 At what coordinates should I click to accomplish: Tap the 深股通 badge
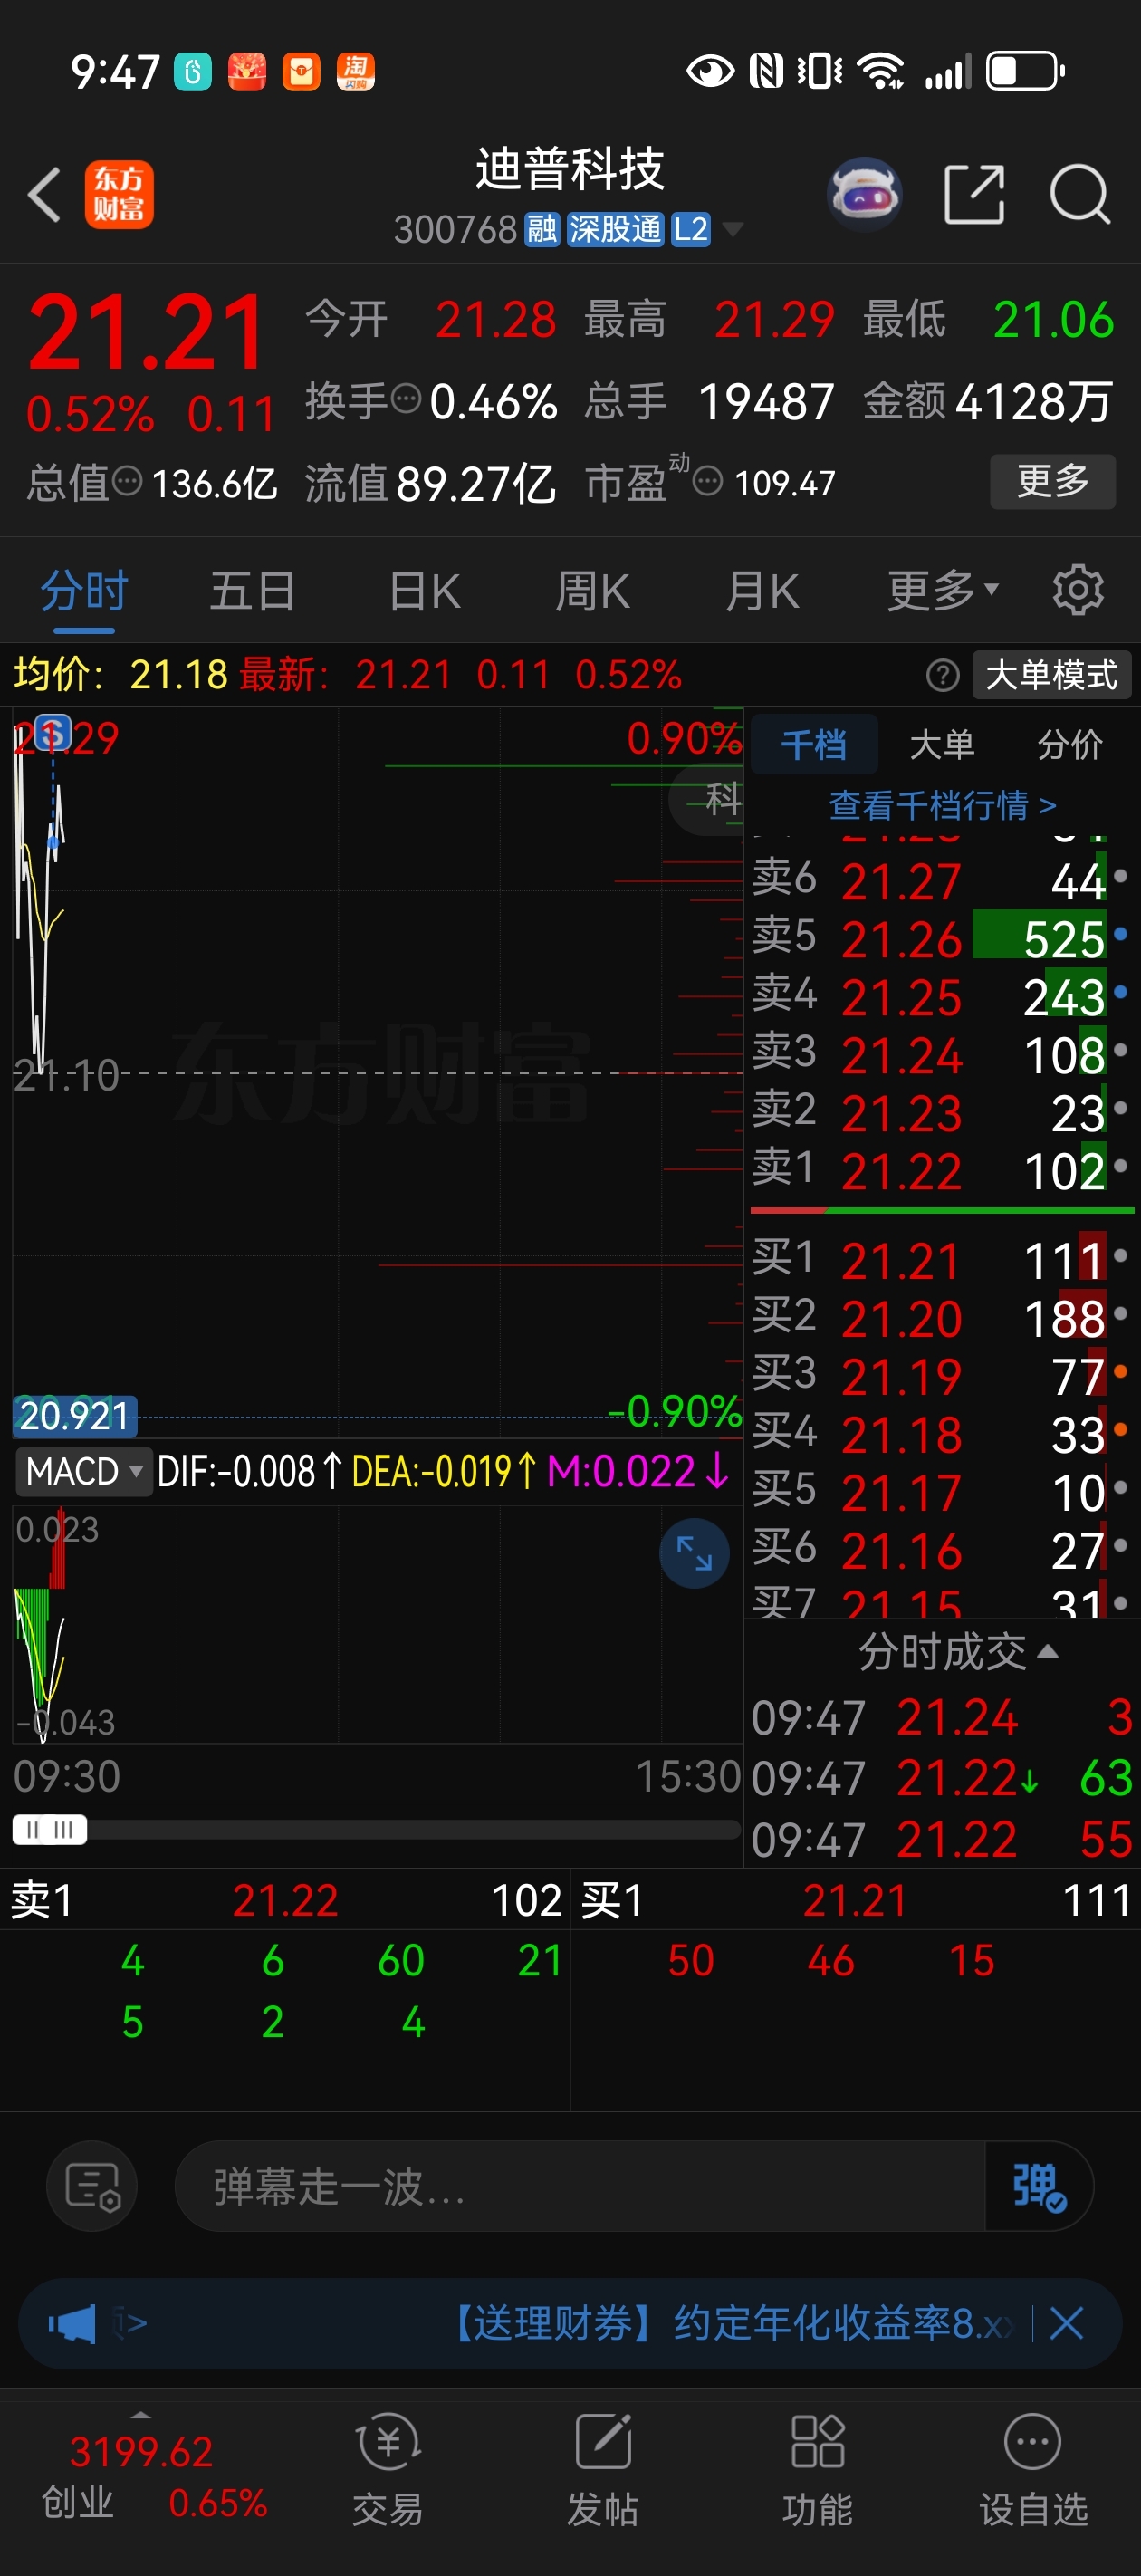point(615,229)
